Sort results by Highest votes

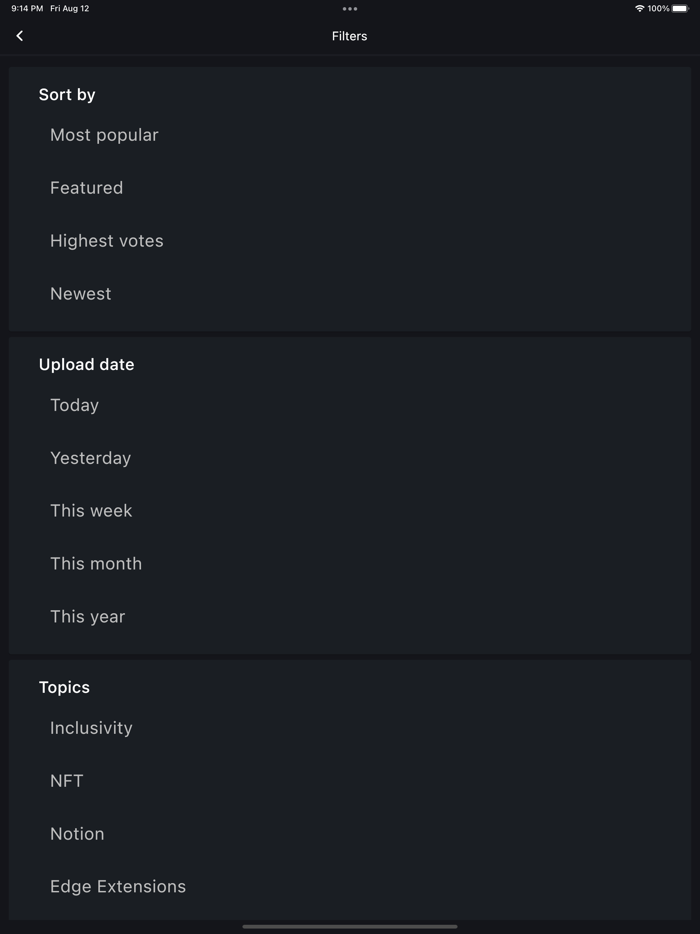(106, 240)
